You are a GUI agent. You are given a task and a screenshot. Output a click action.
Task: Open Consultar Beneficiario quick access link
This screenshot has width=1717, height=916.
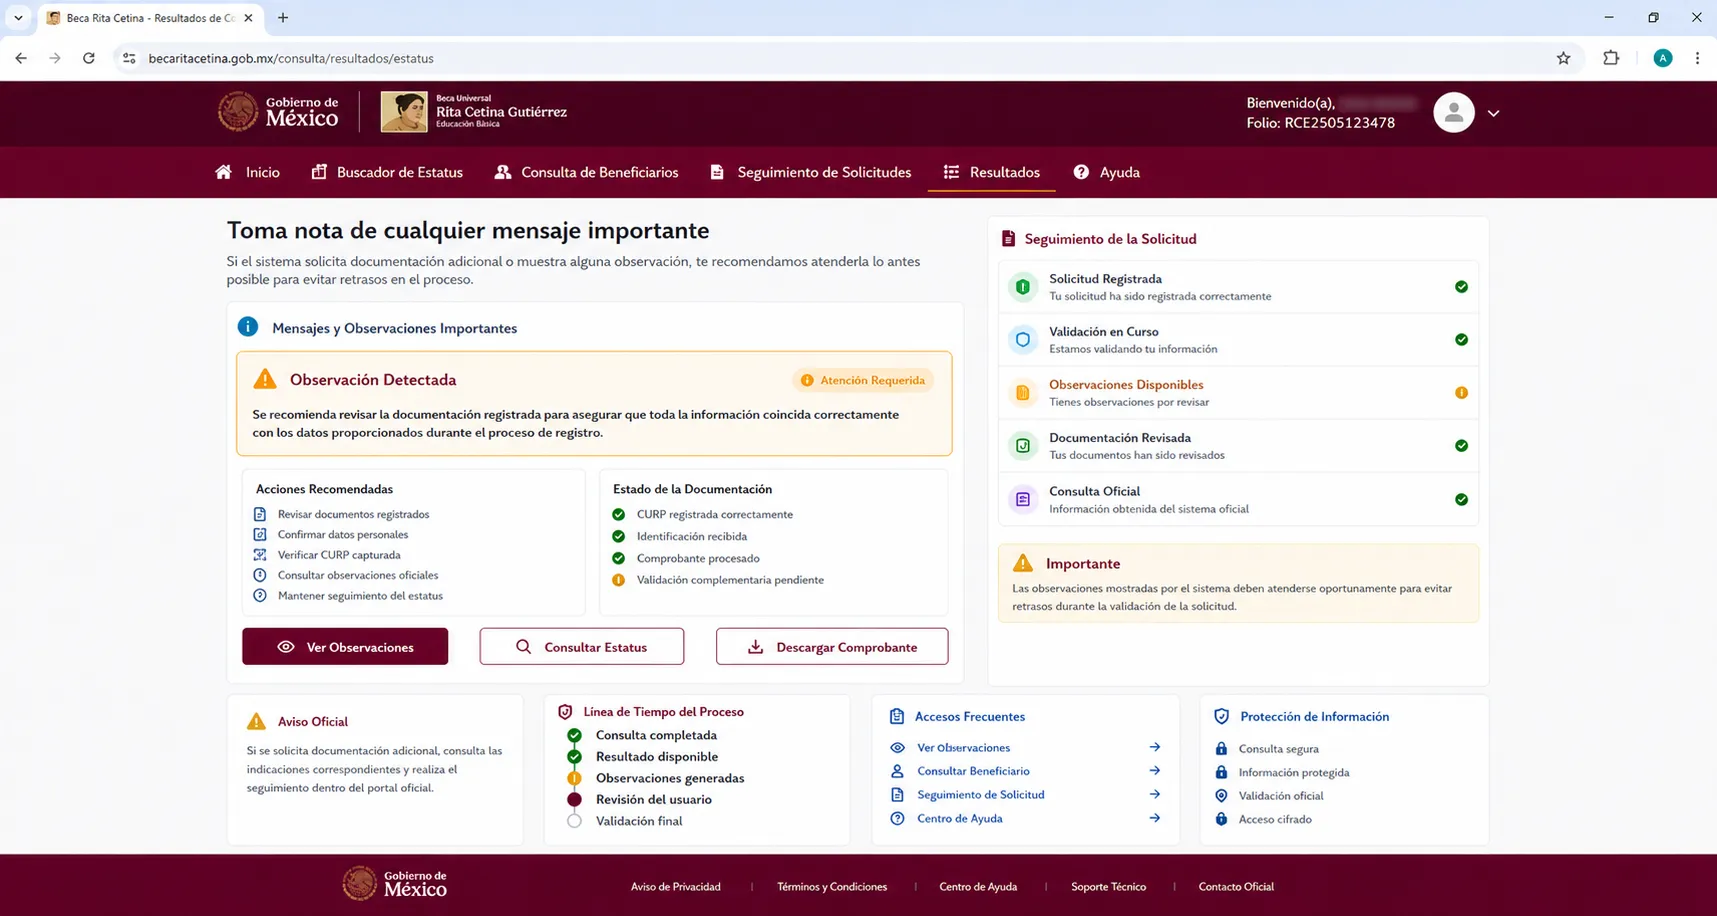click(x=973, y=771)
